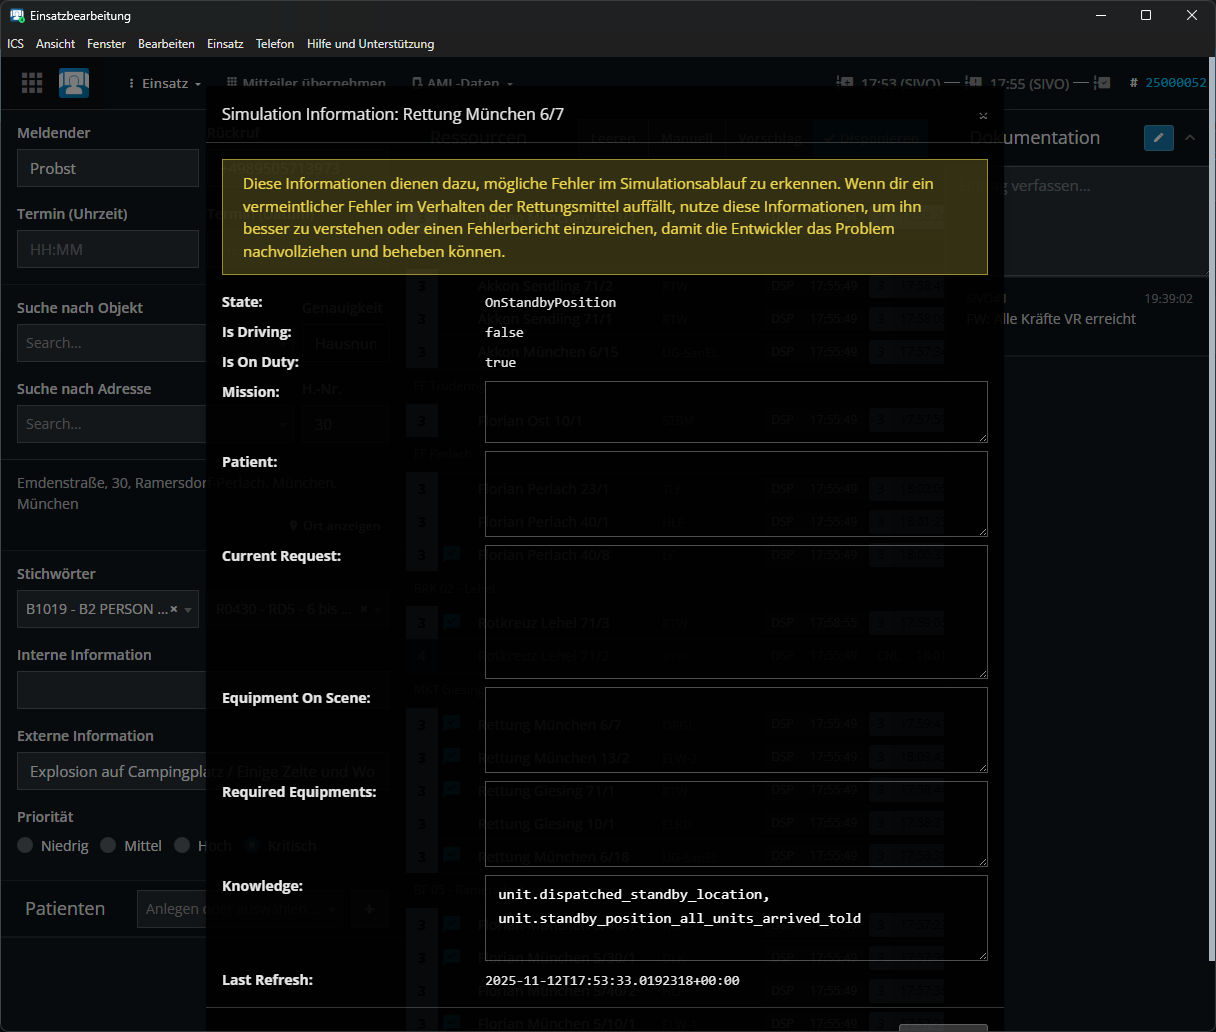Select the Mittel priority radio button
Viewport: 1216px width, 1032px height.
click(109, 846)
